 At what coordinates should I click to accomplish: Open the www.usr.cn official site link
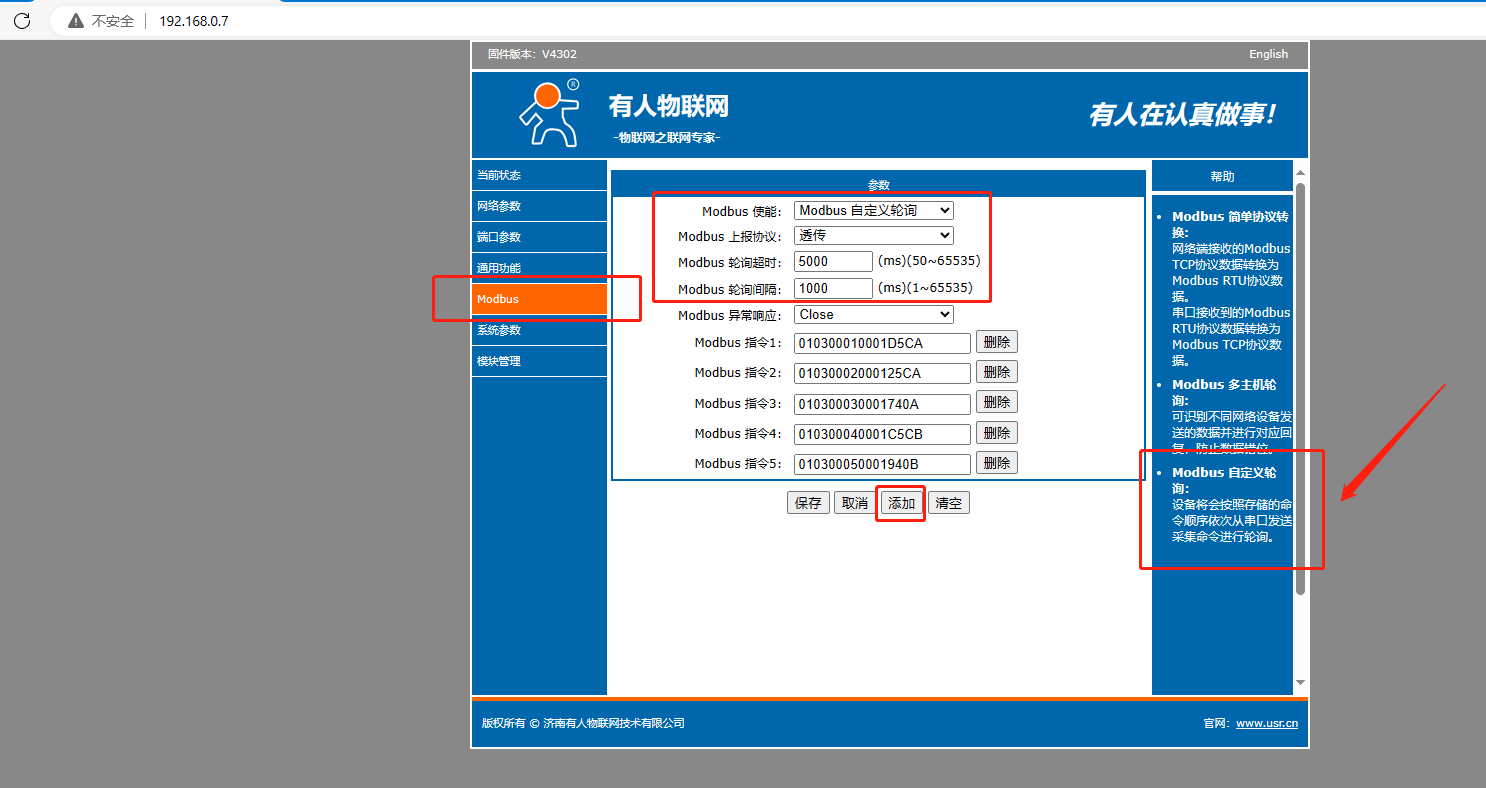point(1267,723)
